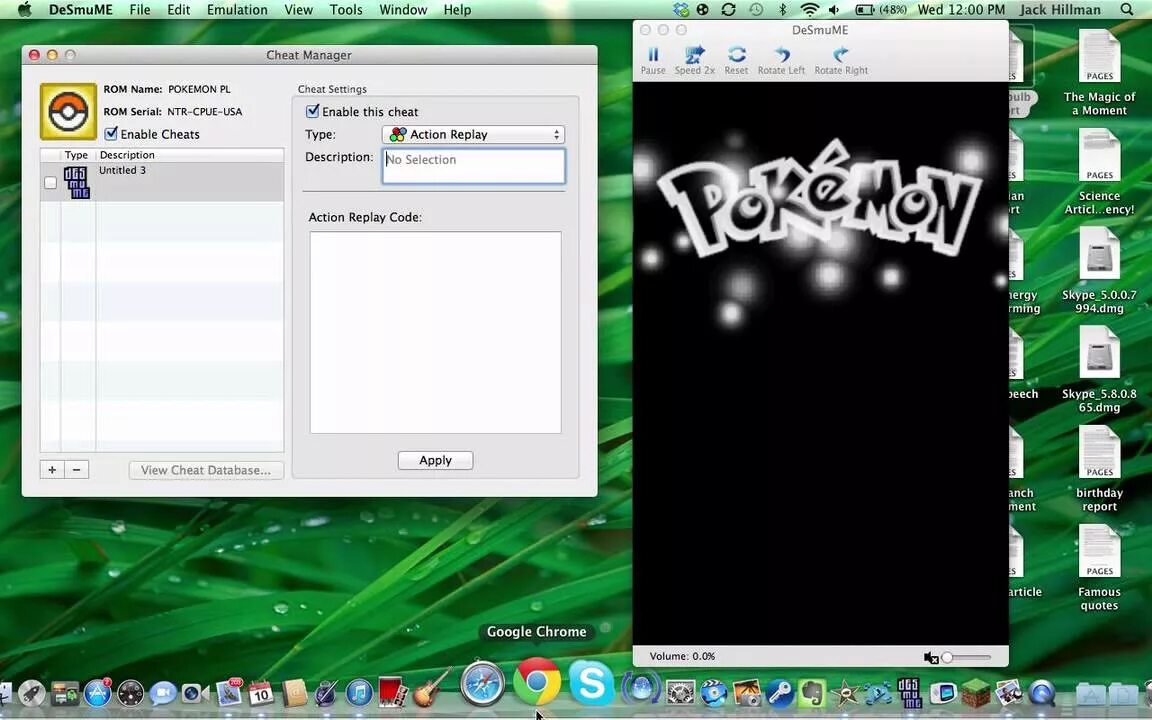Rotate the screen right in DeSmuME

click(x=840, y=60)
